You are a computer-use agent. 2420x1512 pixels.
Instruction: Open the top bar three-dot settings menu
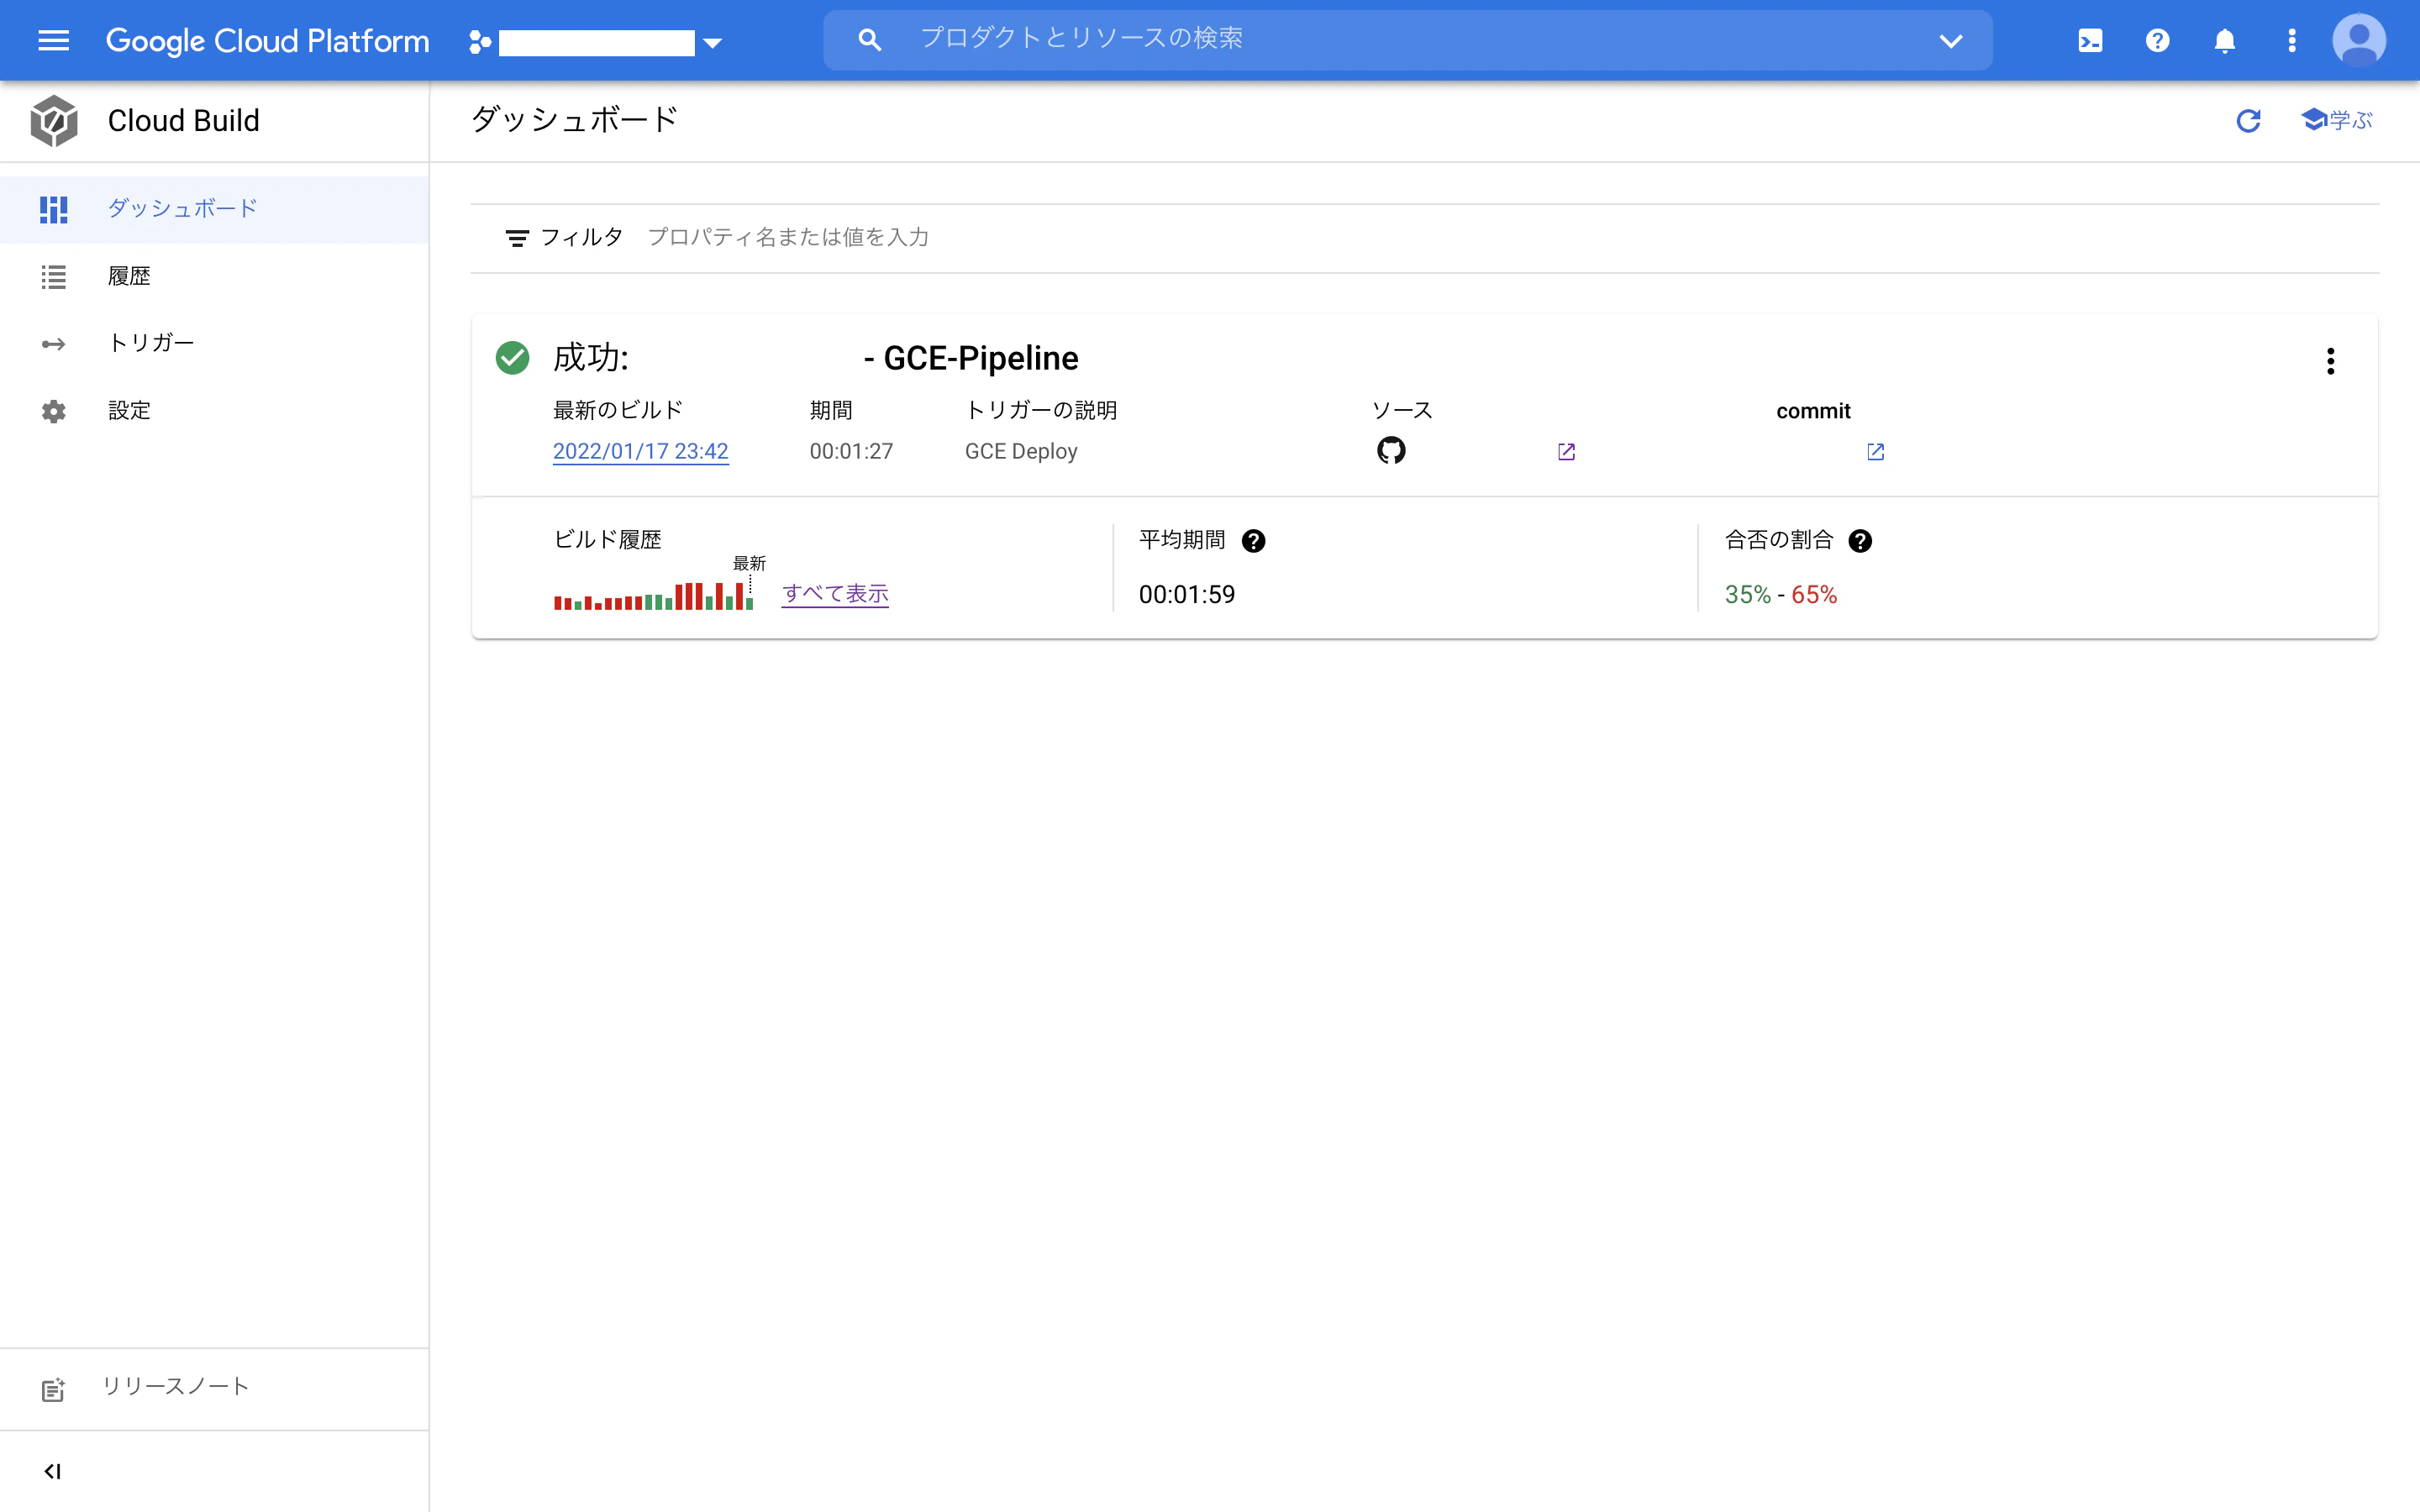pyautogui.click(x=2292, y=40)
